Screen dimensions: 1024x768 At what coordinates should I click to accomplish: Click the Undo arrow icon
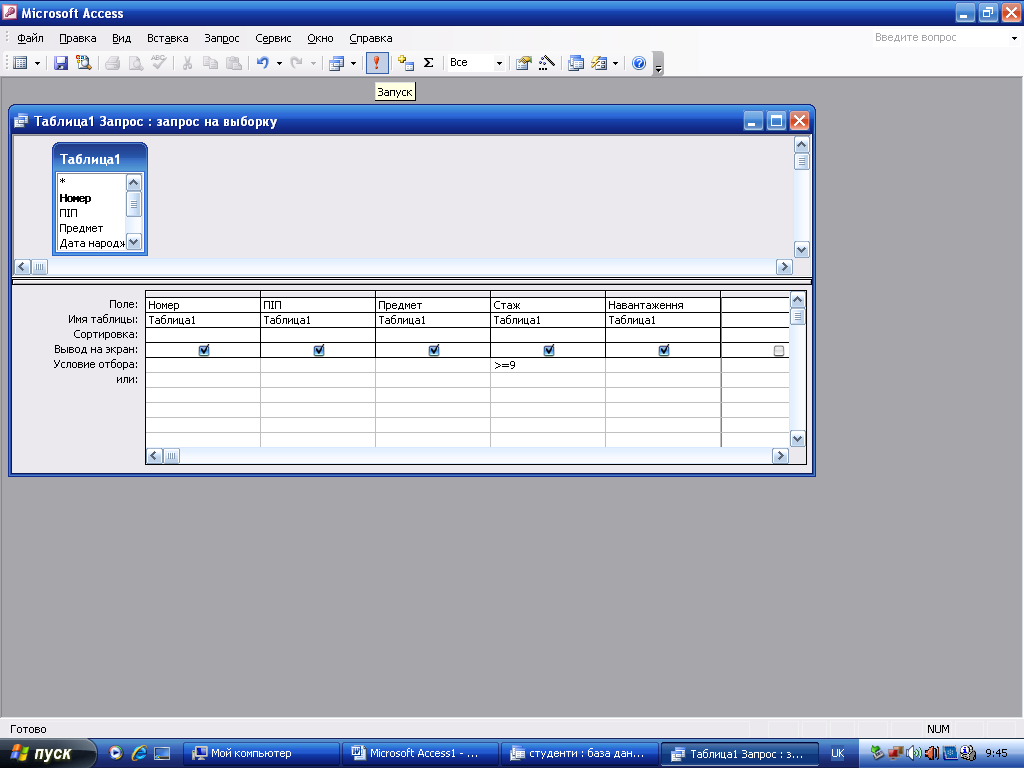pyautogui.click(x=263, y=63)
